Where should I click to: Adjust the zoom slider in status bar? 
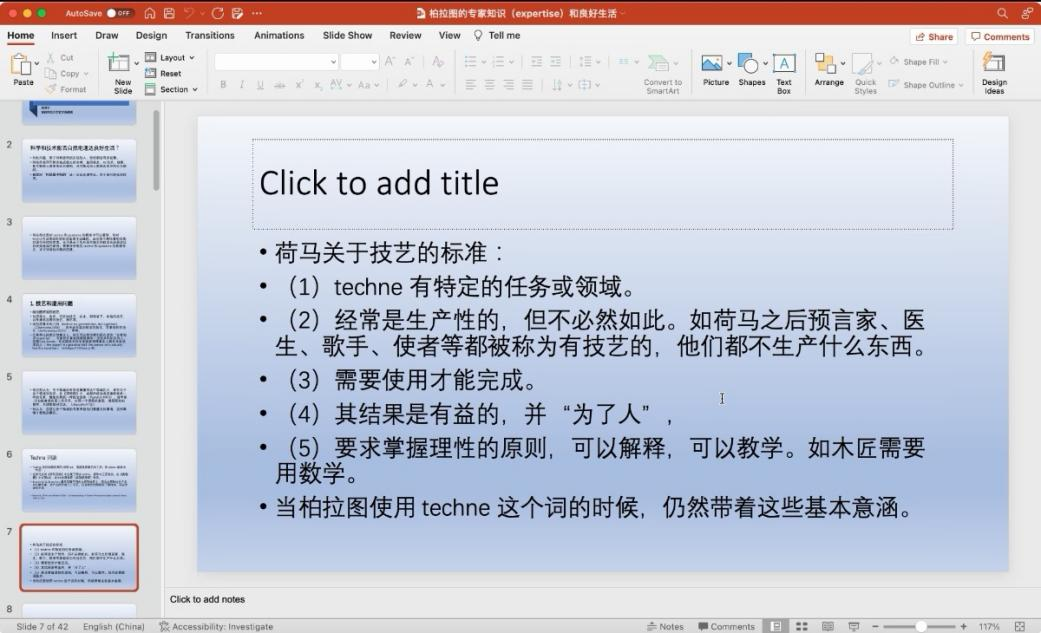tap(920, 626)
